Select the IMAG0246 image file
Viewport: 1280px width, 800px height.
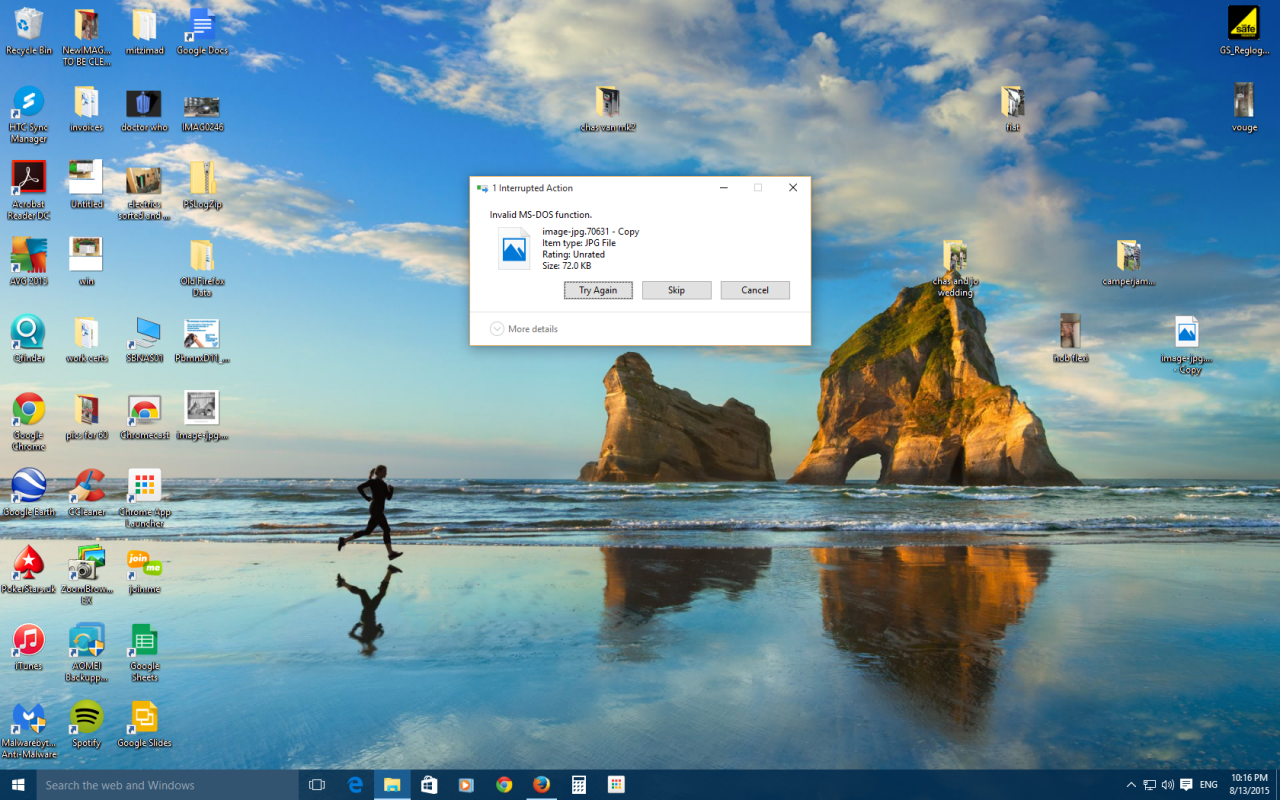pyautogui.click(x=202, y=108)
